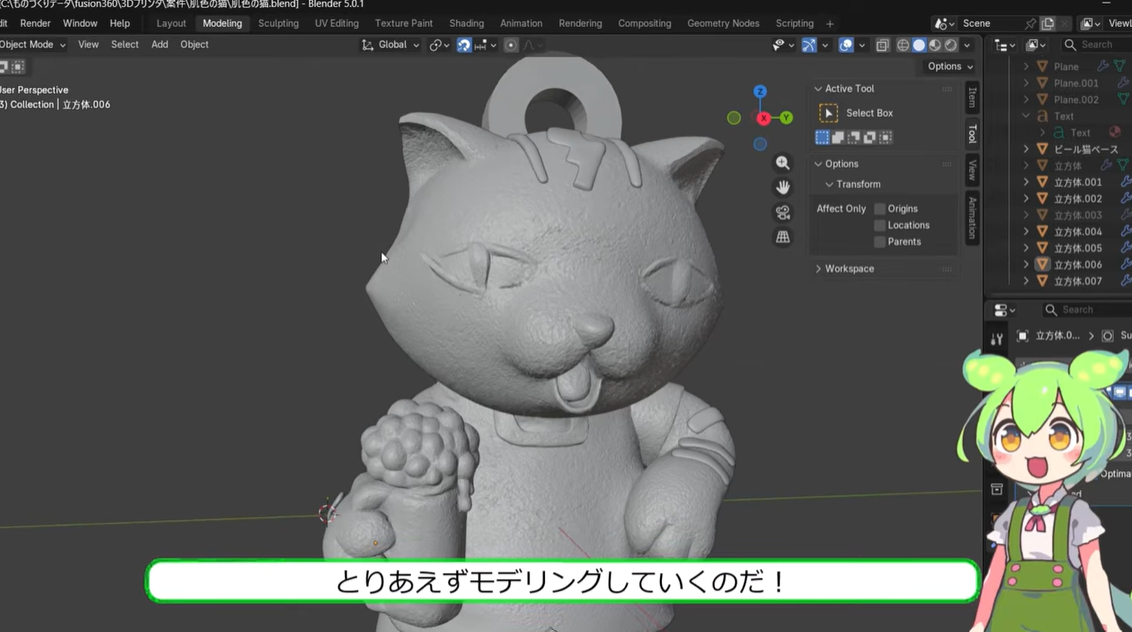Check the Locations option in Transform panel
Viewport: 1132px width, 632px height.
coord(881,224)
